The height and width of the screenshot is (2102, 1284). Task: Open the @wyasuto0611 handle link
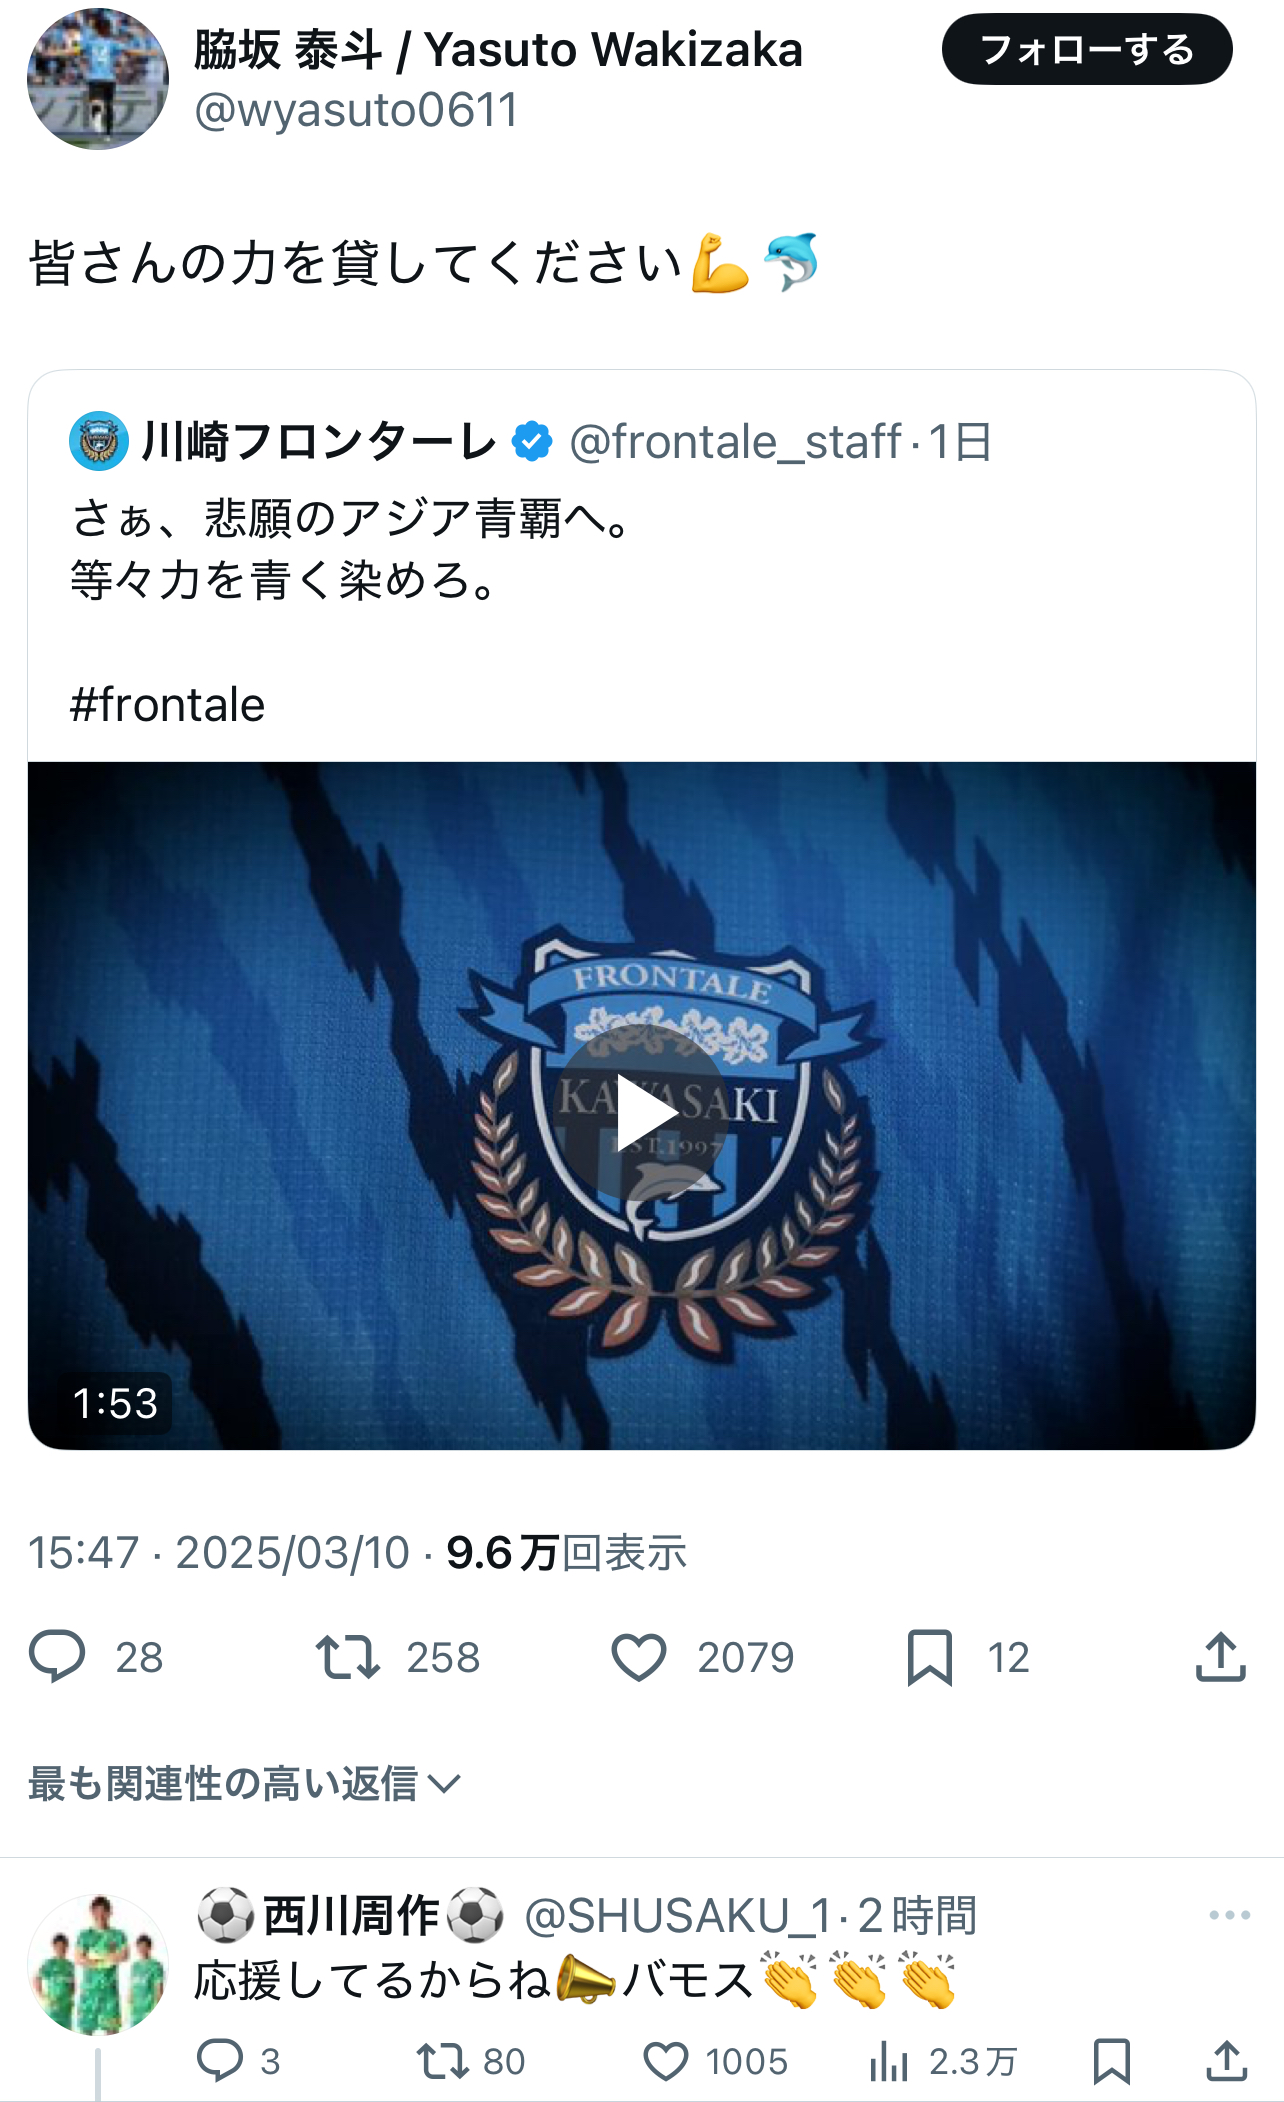(356, 110)
